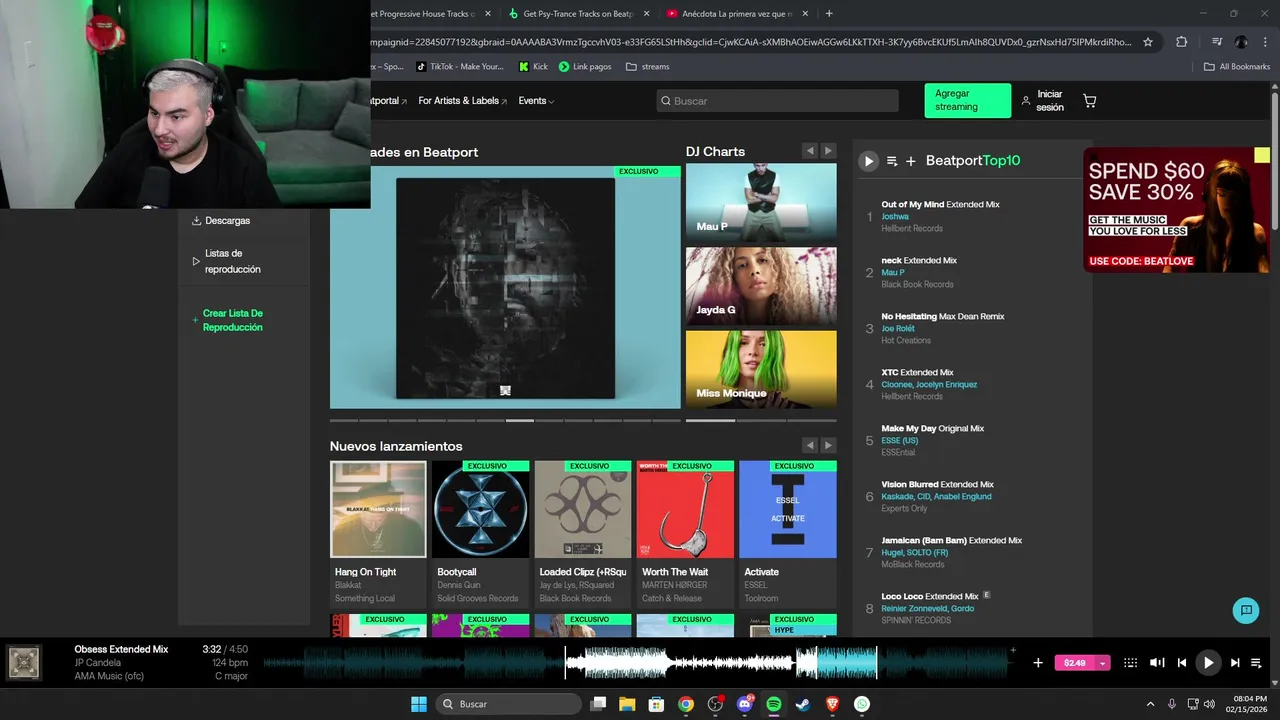
Task: Skip to next track in player
Action: click(1235, 663)
